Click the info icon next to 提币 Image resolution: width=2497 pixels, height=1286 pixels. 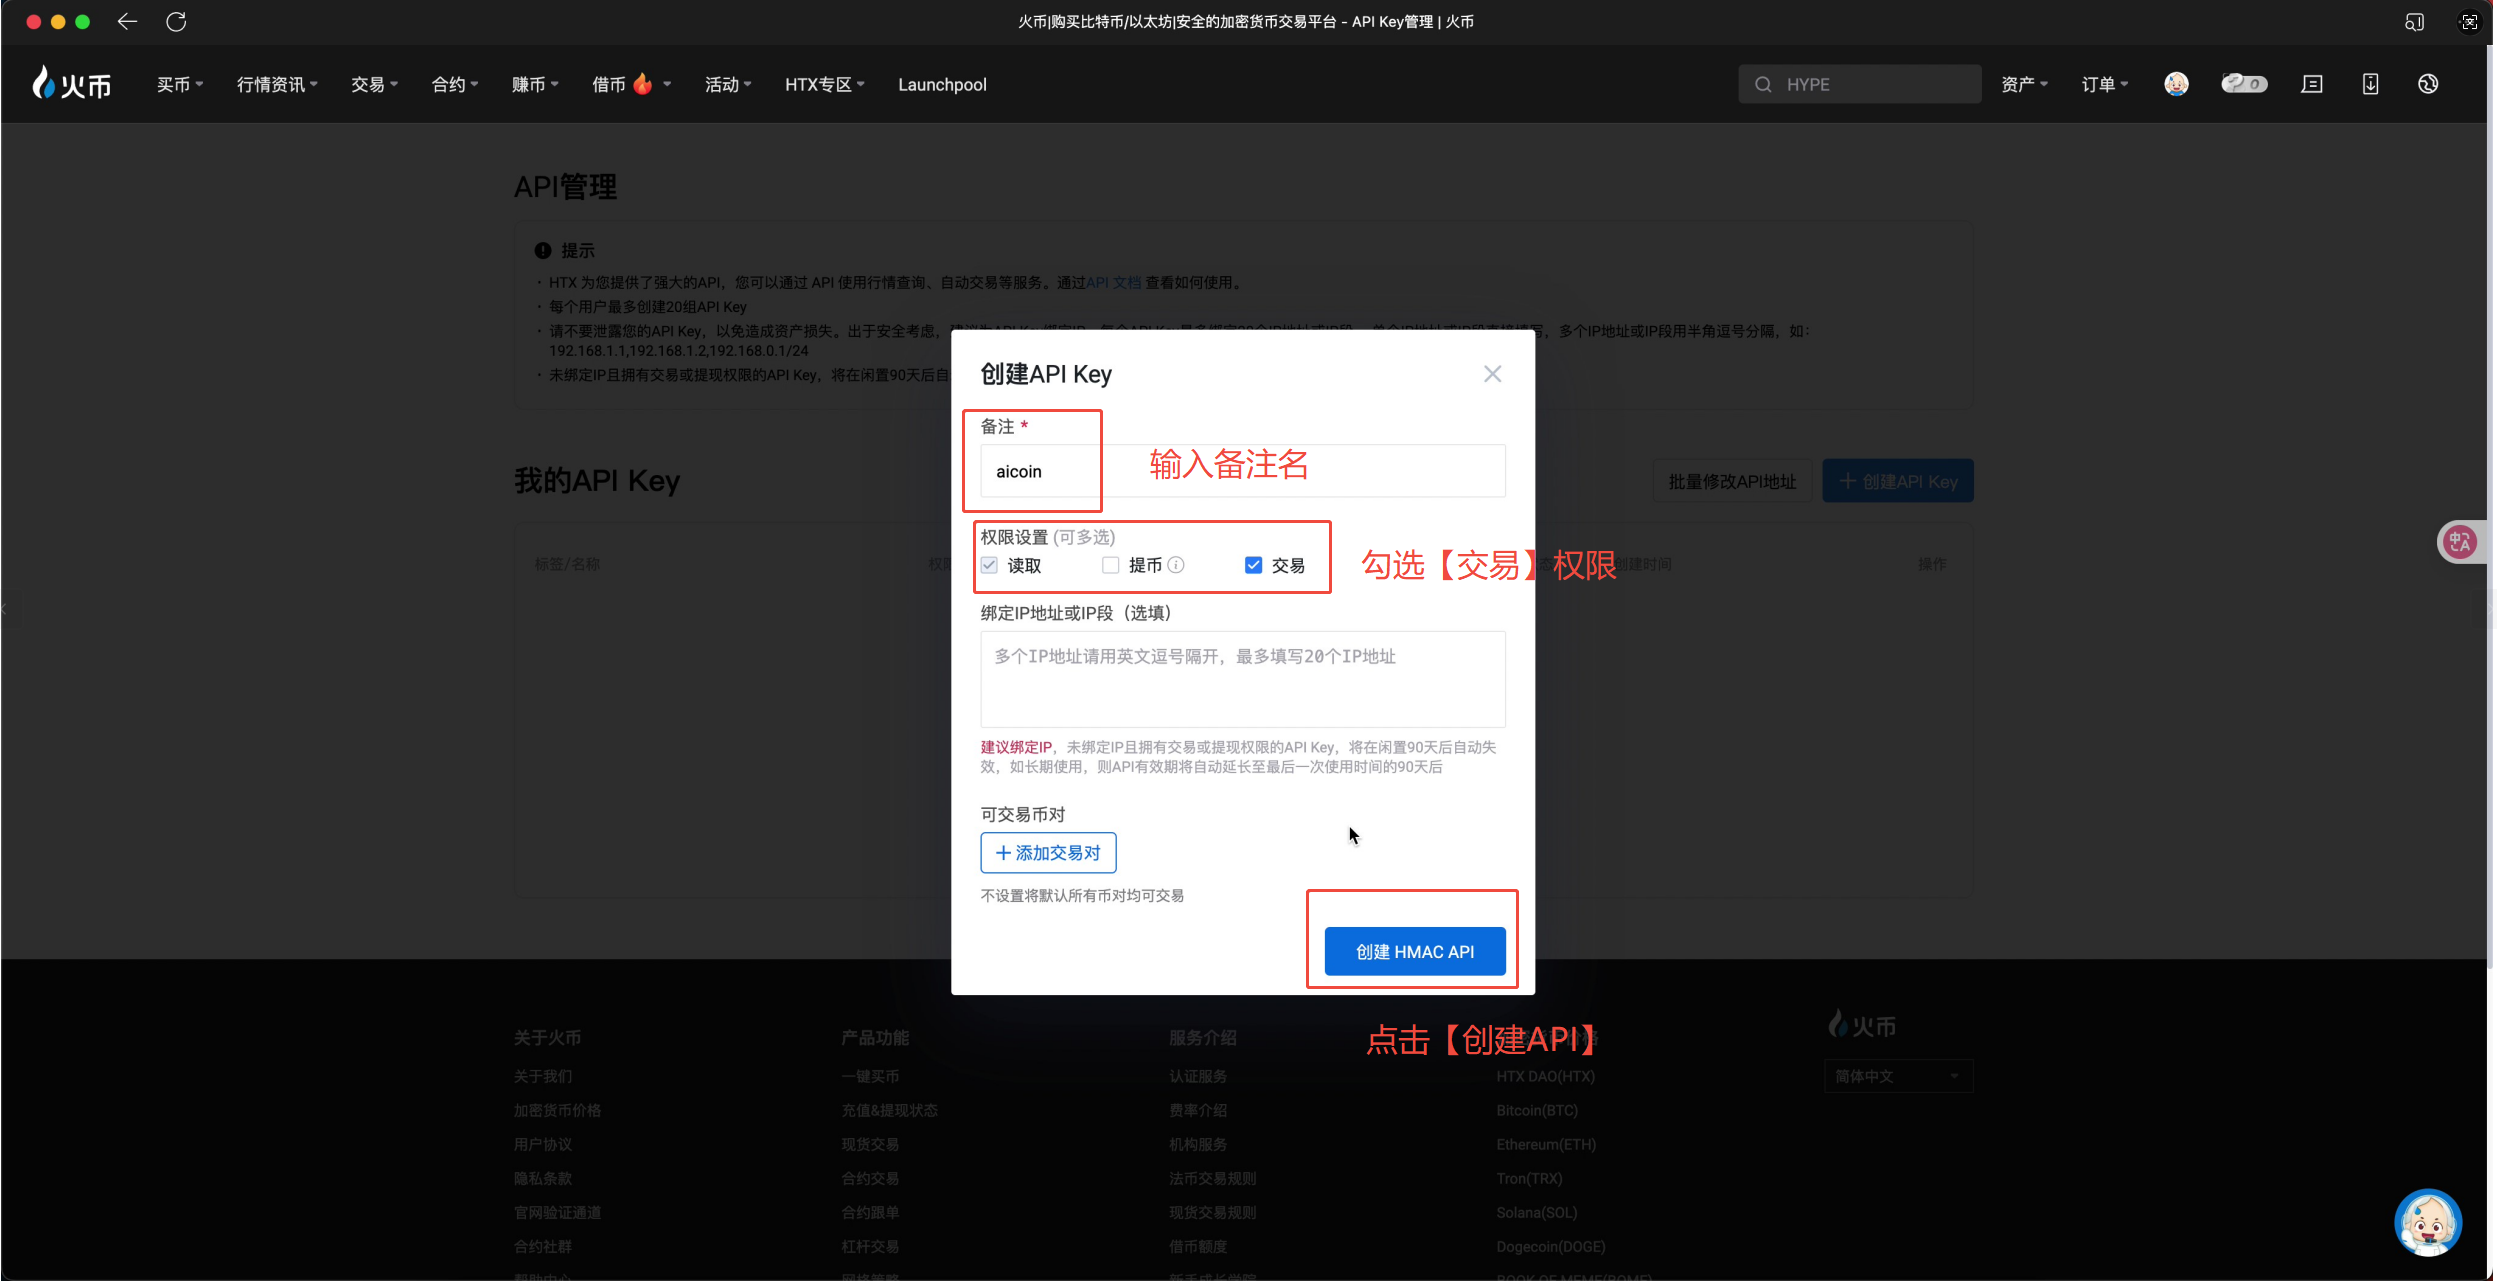pos(1176,566)
